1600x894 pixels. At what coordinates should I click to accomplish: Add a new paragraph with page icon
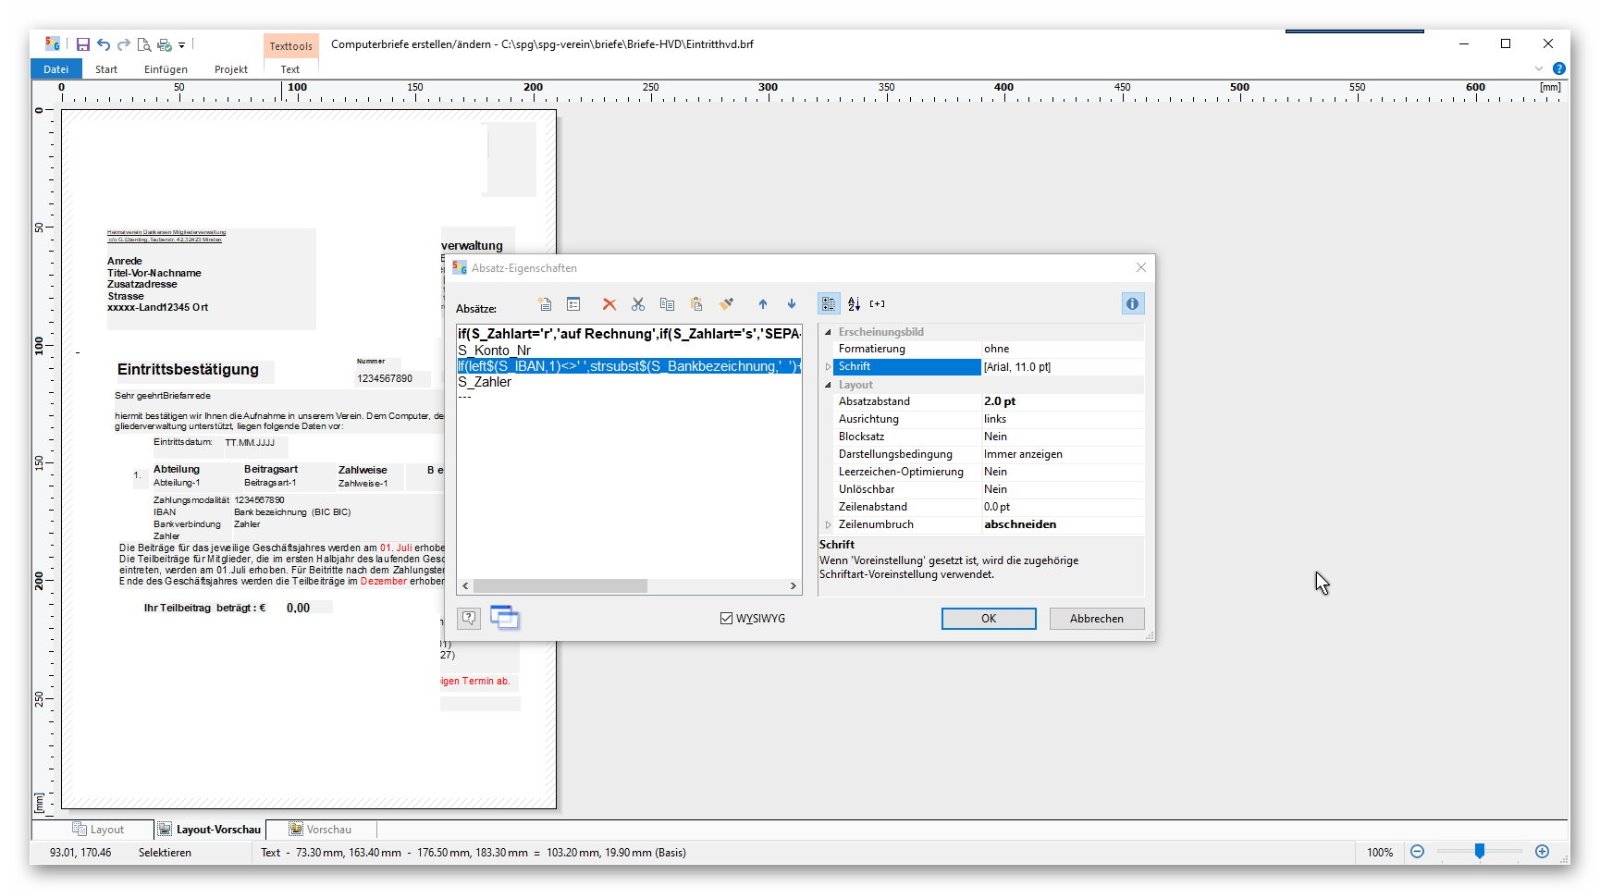point(545,304)
